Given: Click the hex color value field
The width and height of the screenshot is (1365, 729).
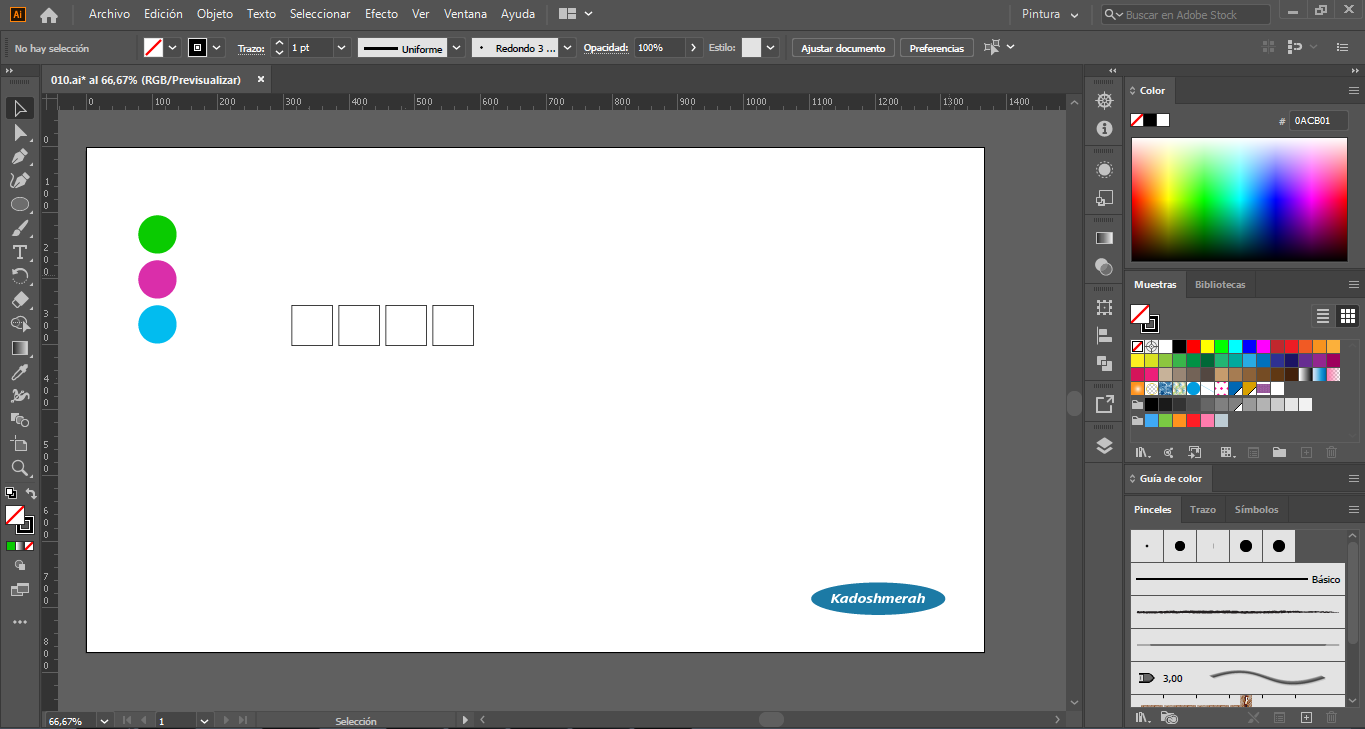Looking at the screenshot, I should pos(1318,120).
